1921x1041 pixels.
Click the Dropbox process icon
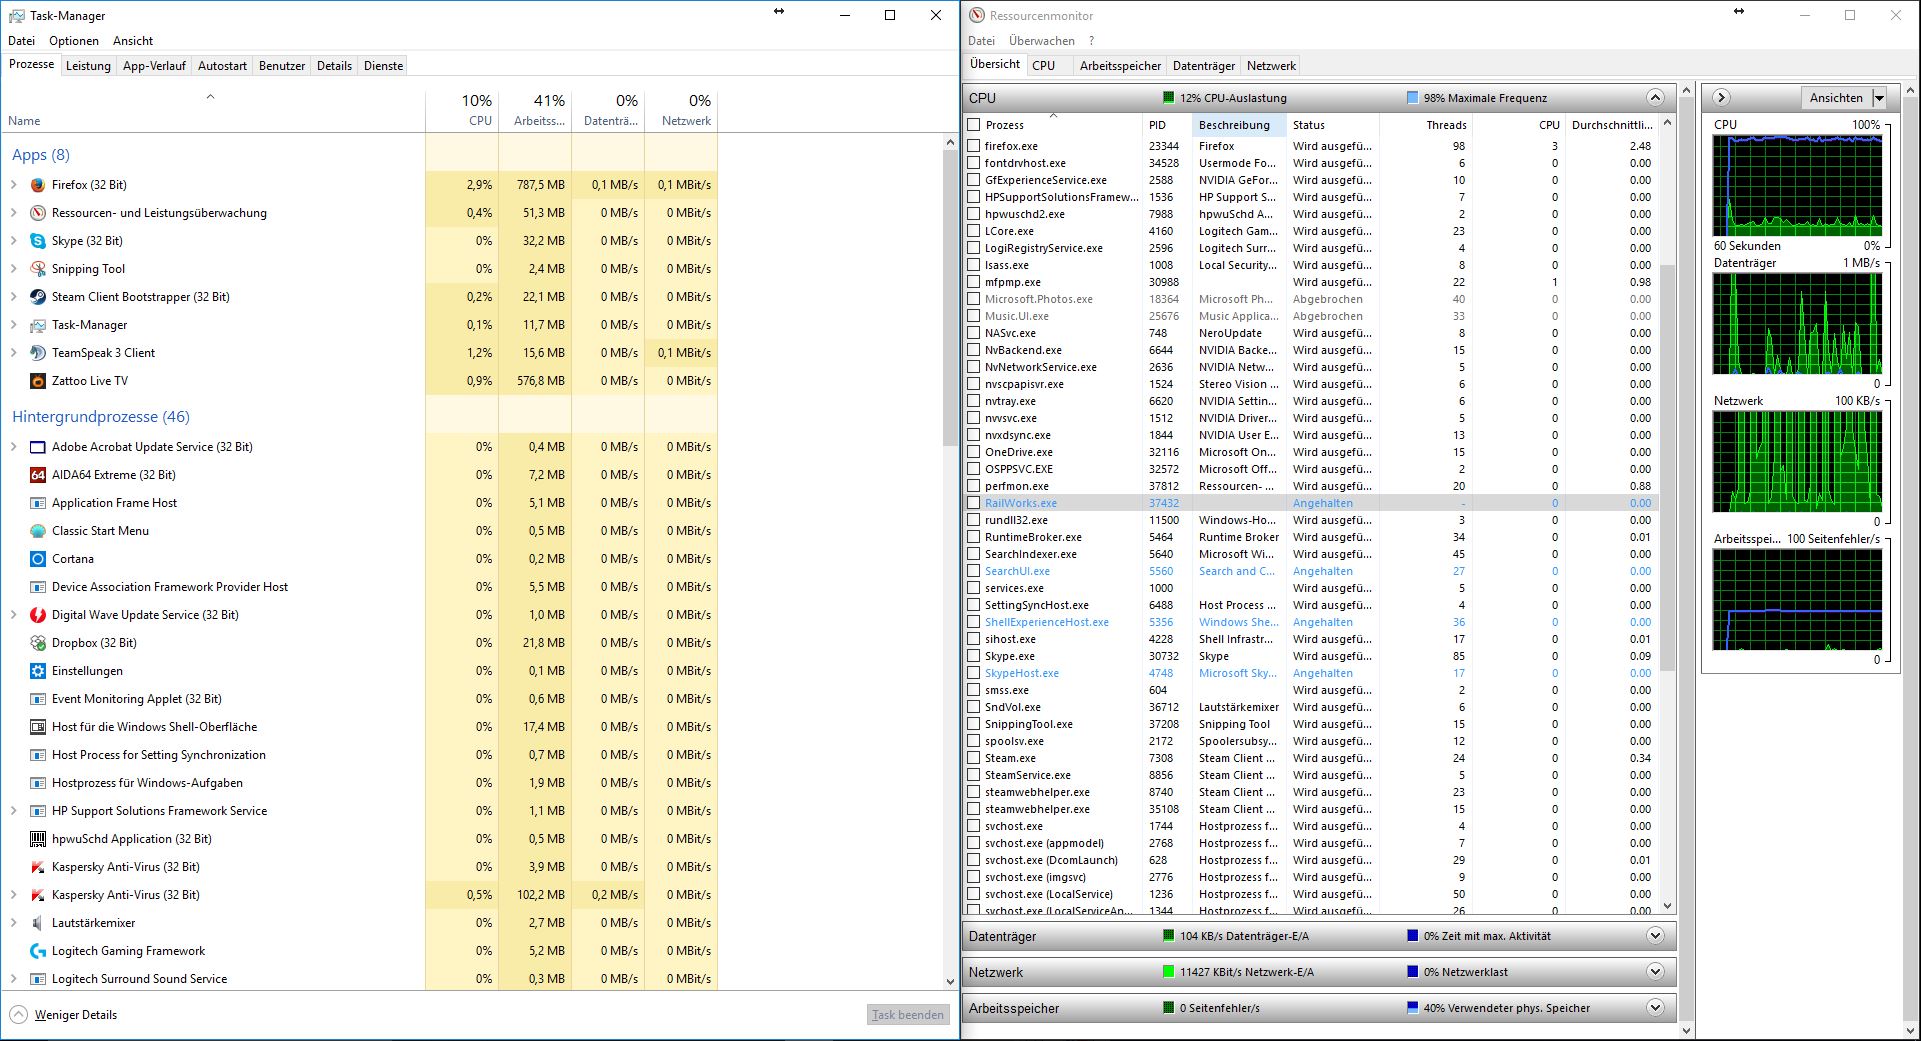(x=38, y=643)
